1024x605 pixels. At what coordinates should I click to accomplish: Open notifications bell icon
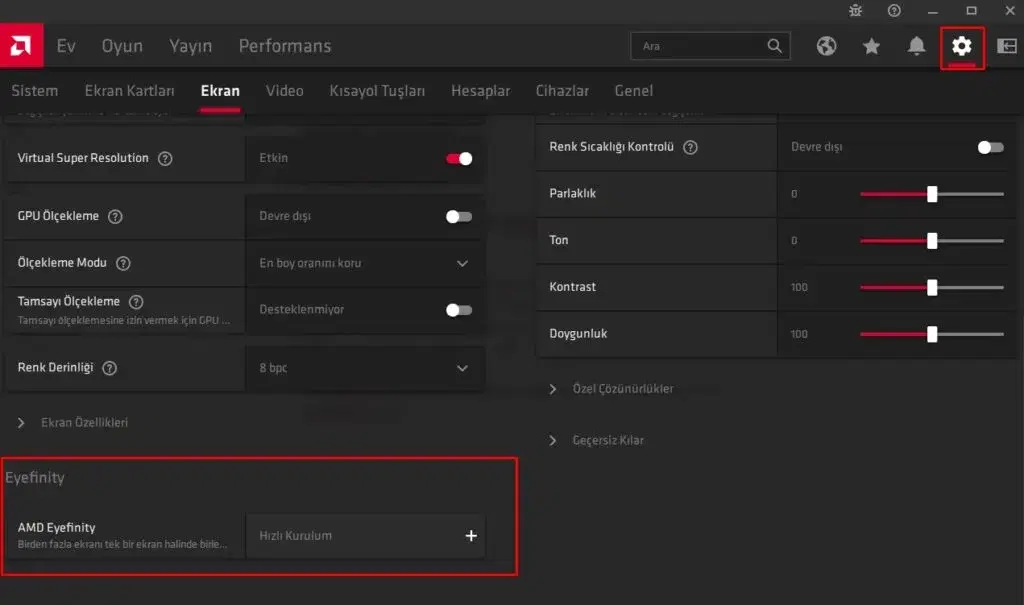916,46
